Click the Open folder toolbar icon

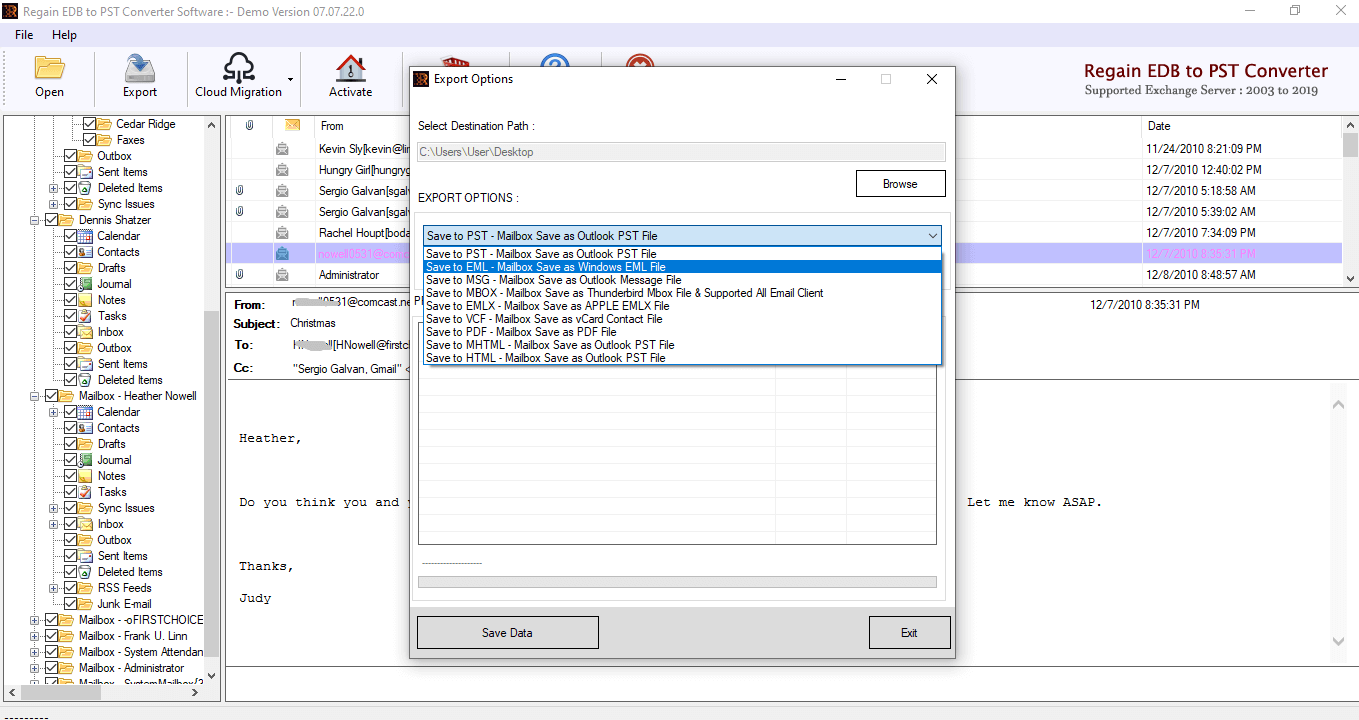[x=49, y=67]
